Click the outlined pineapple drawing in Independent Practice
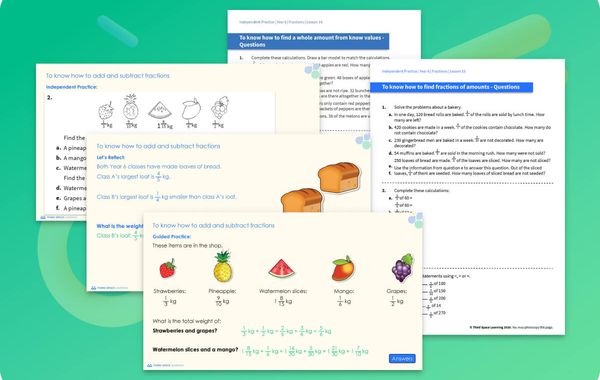This screenshot has width=600, height=380. coord(130,107)
